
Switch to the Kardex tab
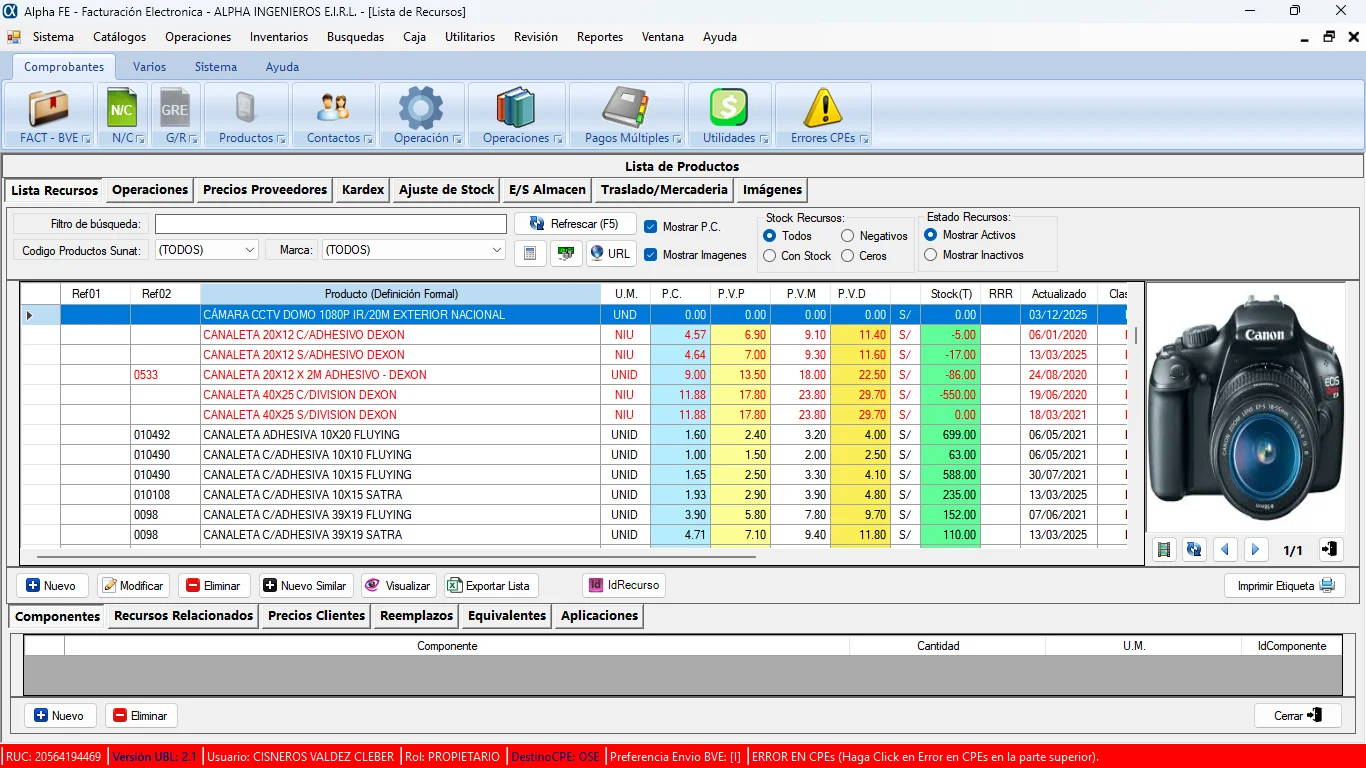pyautogui.click(x=362, y=190)
